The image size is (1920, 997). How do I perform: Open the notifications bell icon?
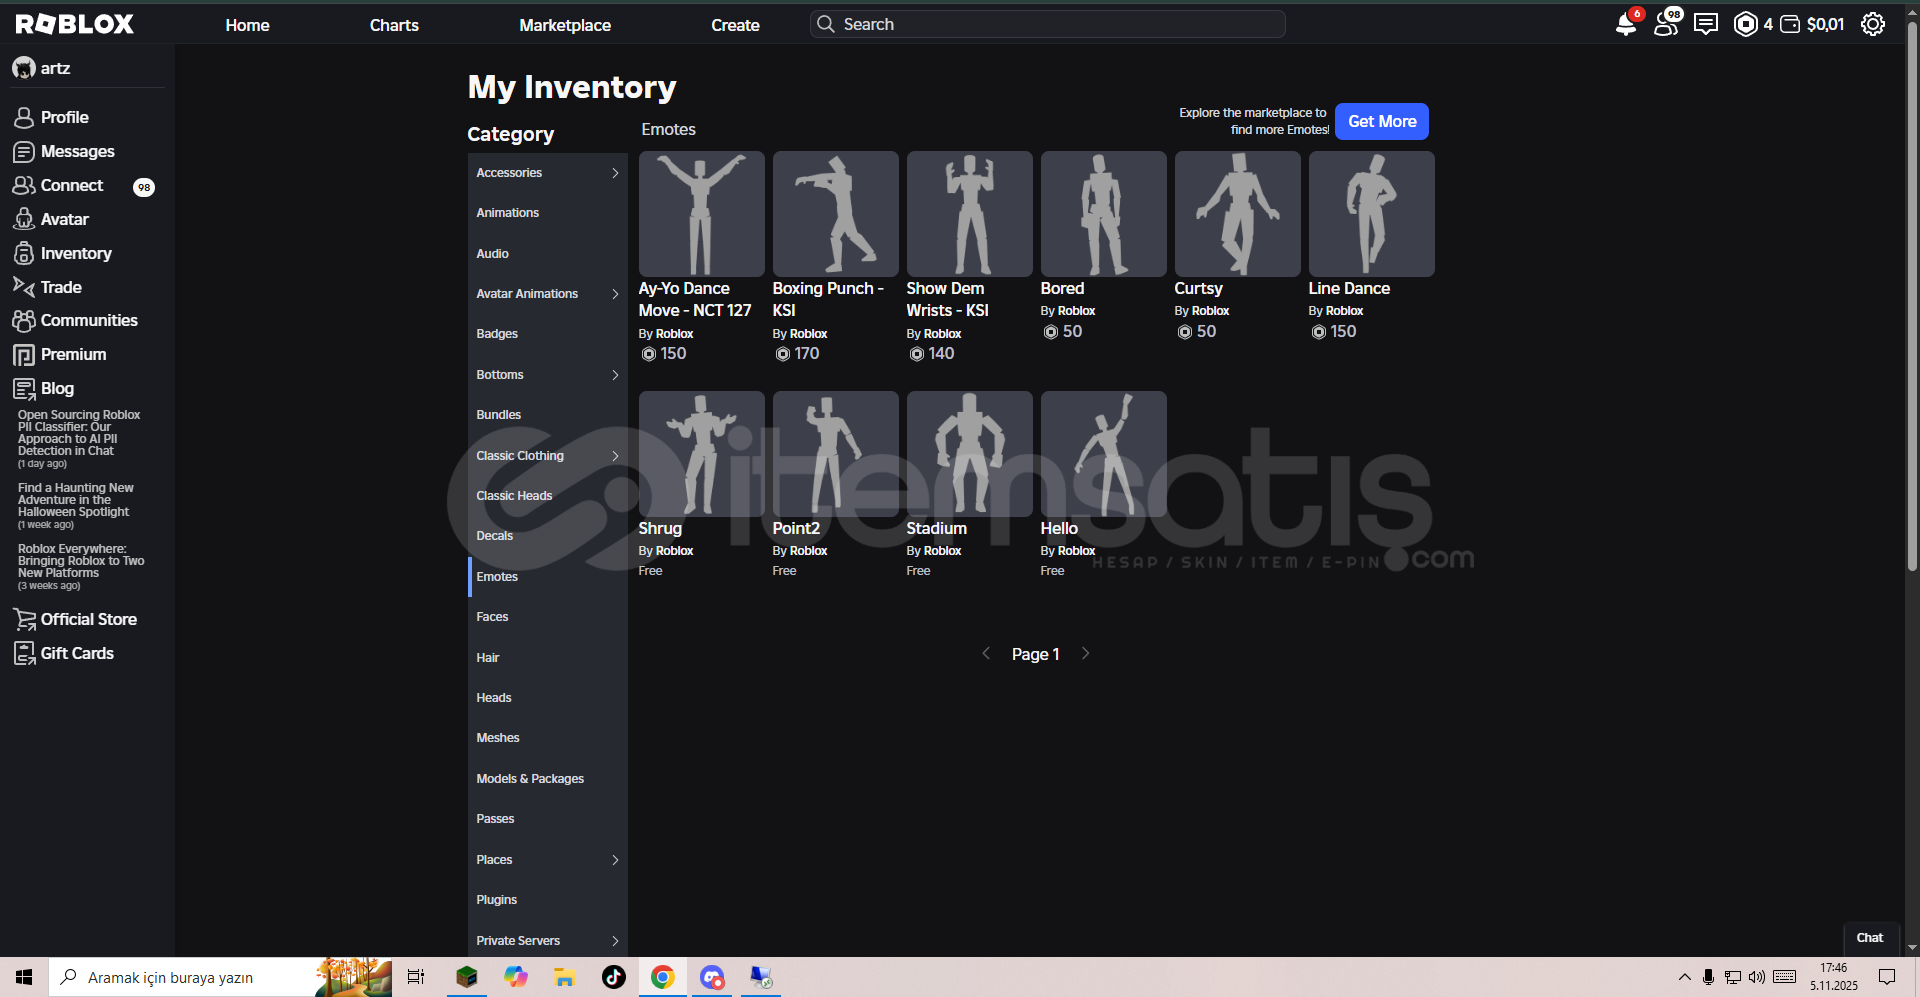[x=1627, y=24]
